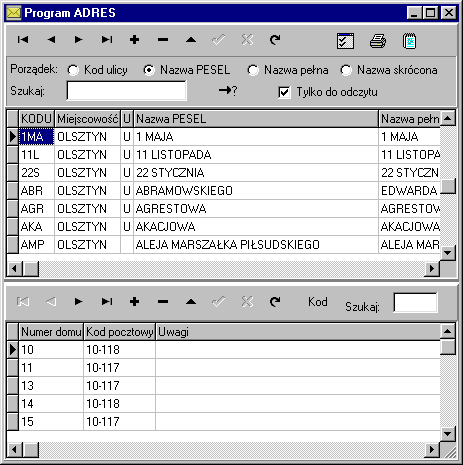
Task: Uncheck Tylko do odczytu checkbox
Action: tap(284, 92)
